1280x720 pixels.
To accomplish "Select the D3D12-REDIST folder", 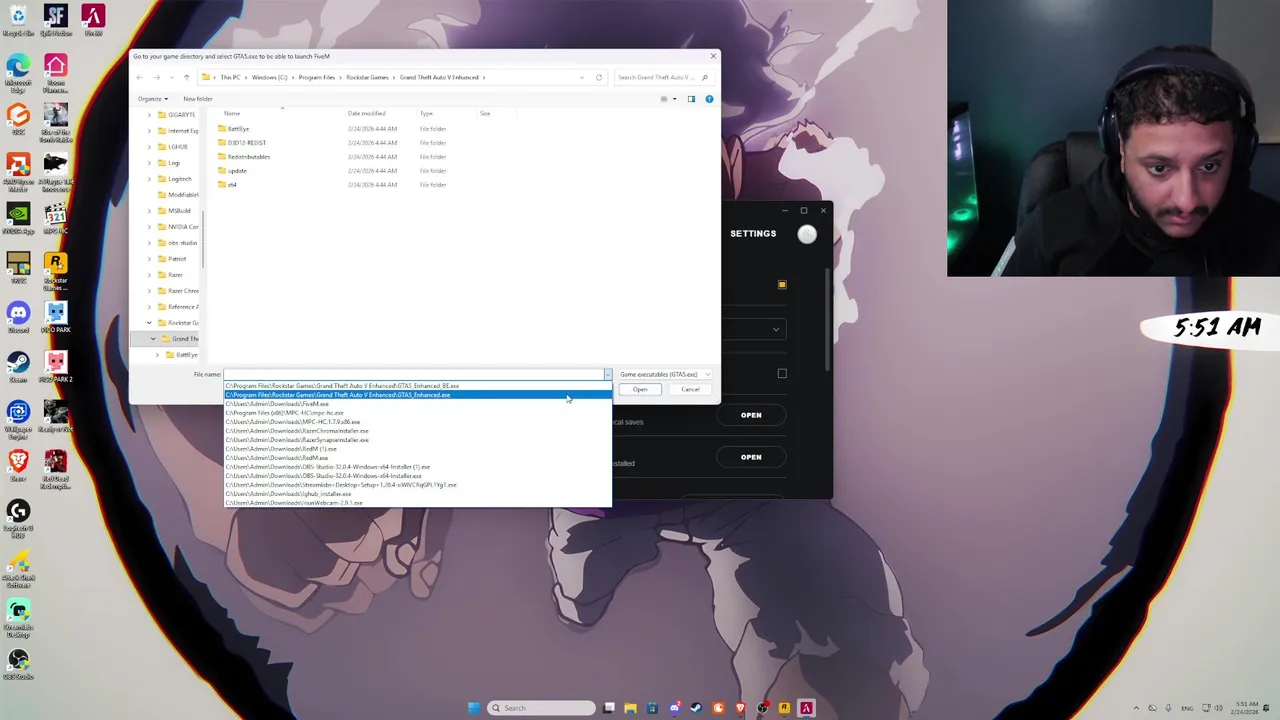I will [246, 143].
